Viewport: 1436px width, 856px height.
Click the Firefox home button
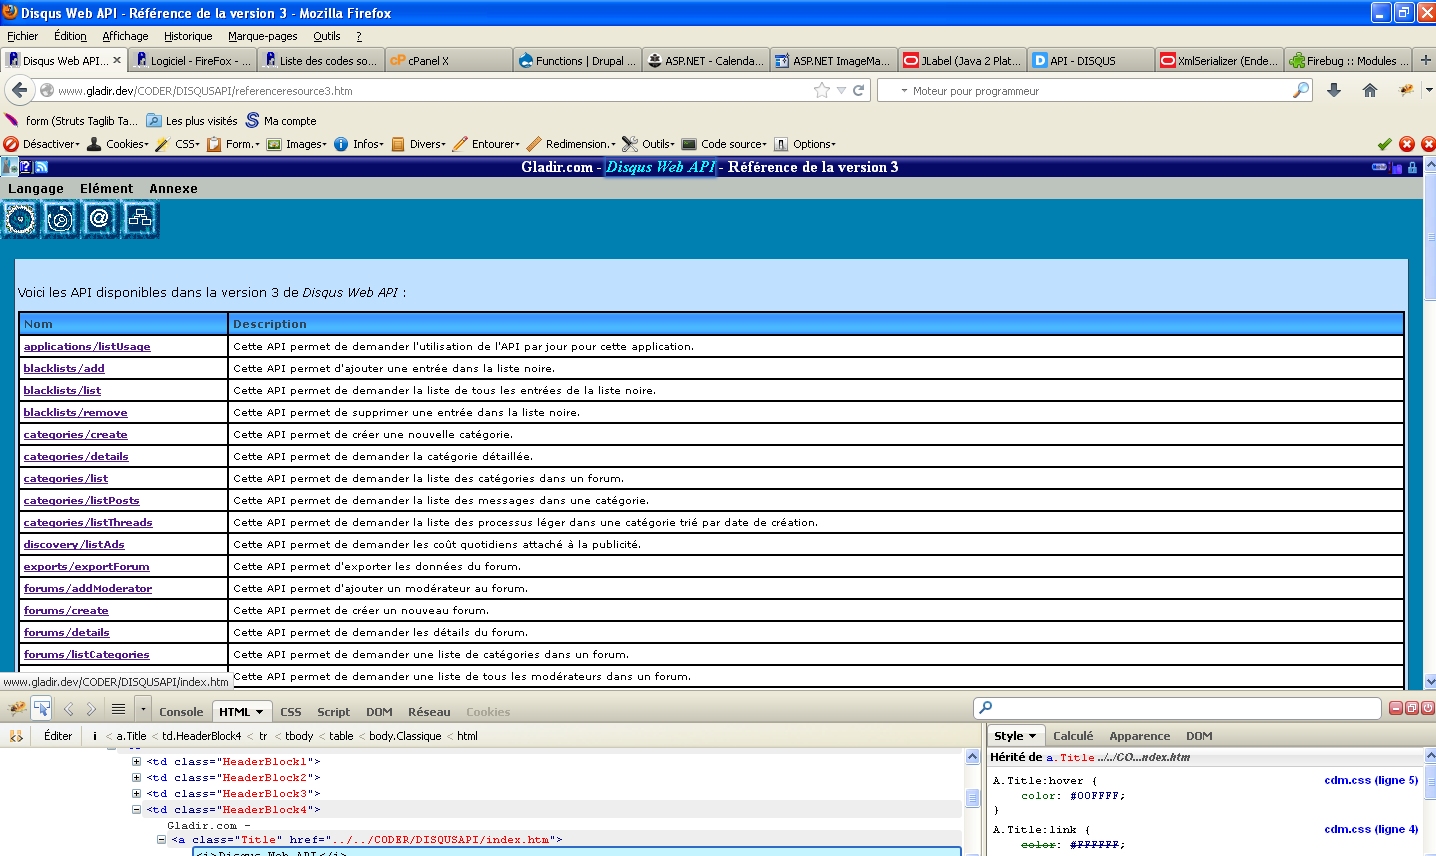[1370, 90]
